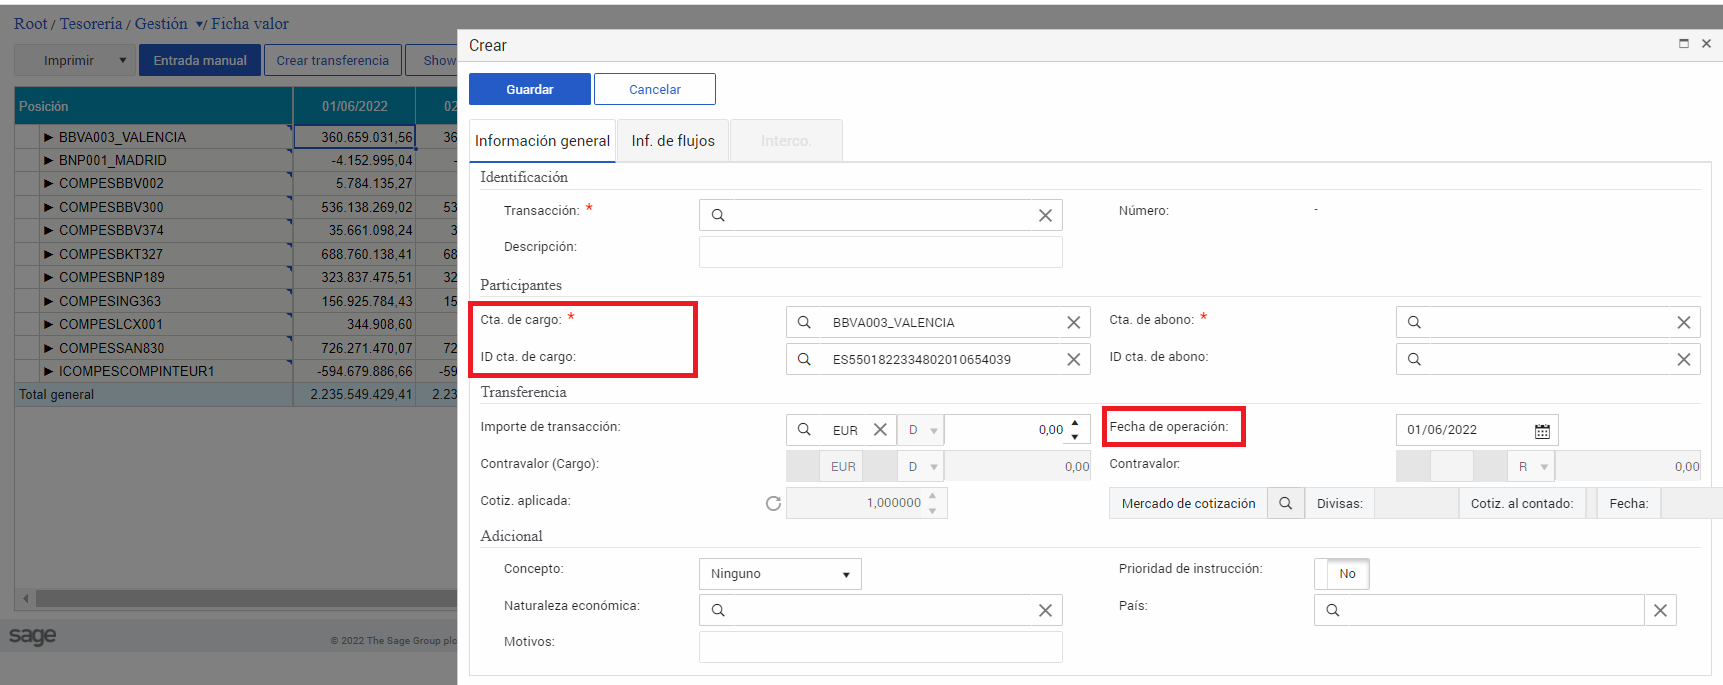The image size is (1723, 685).
Task: Toggle Prioridad de instrucción switch
Action: tap(1342, 574)
